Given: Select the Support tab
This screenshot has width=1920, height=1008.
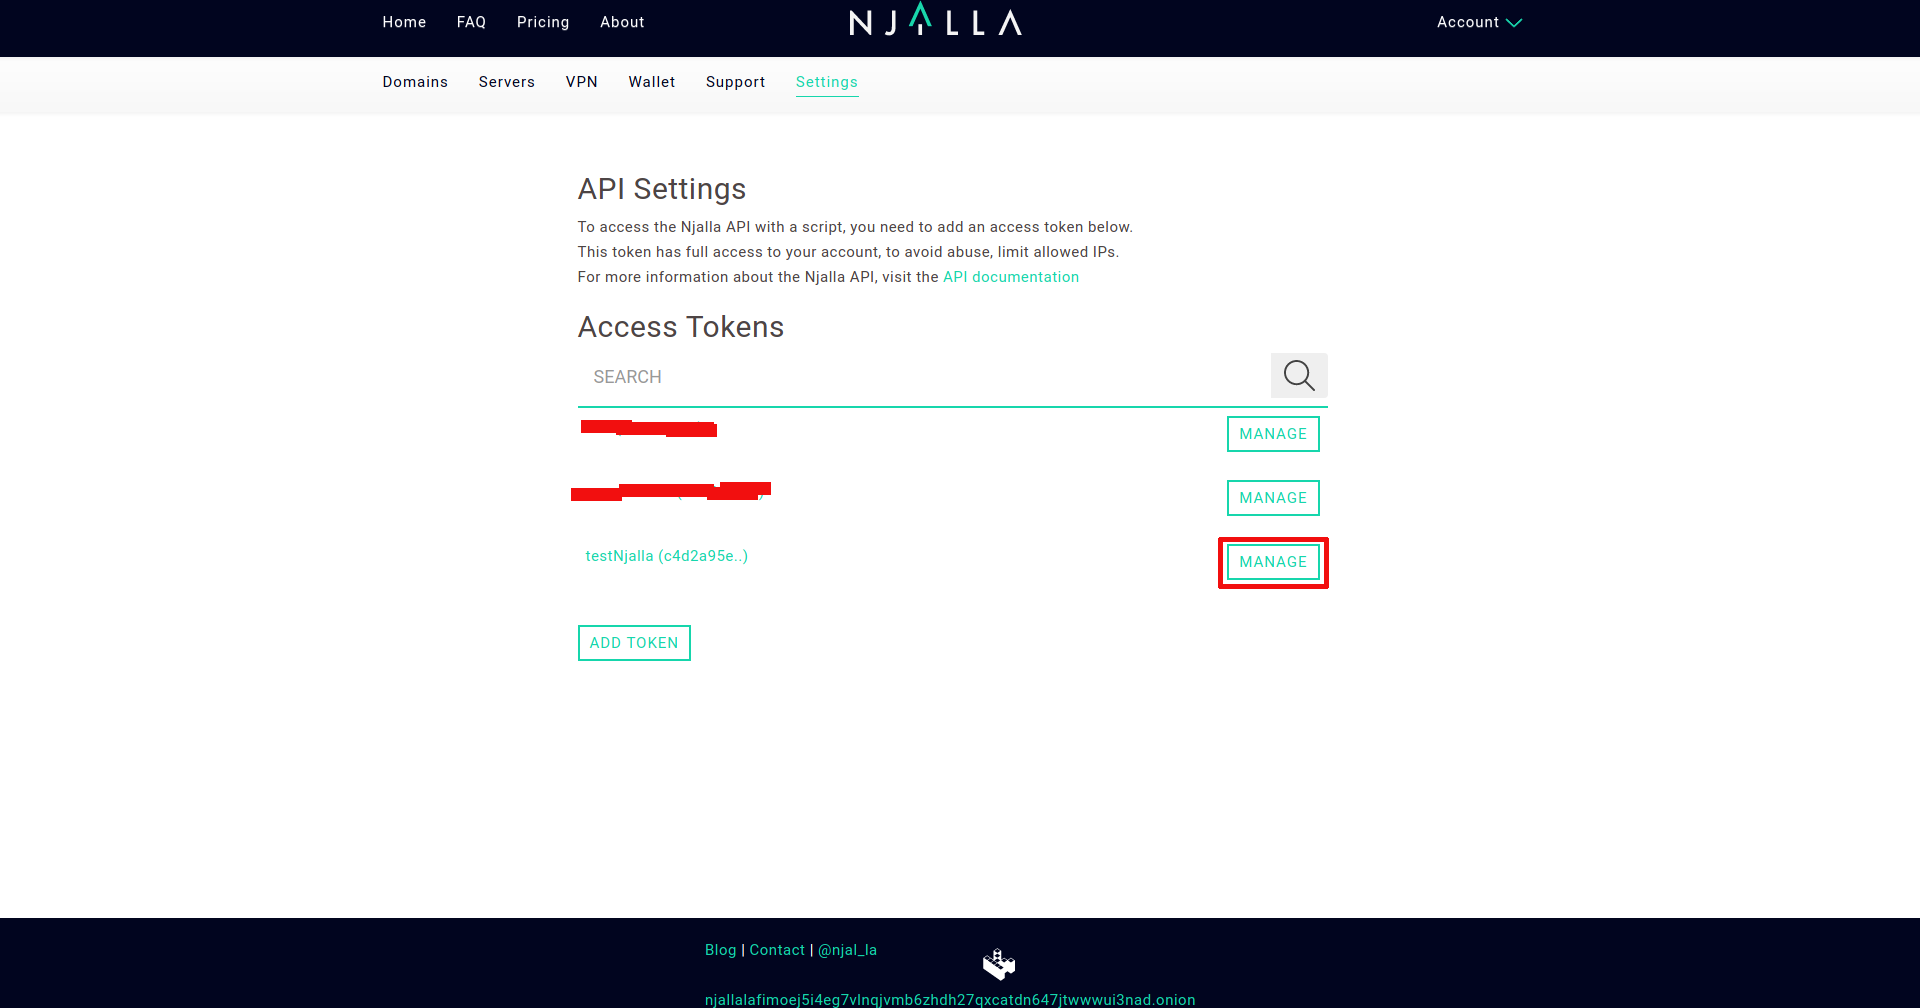Looking at the screenshot, I should tap(735, 82).
